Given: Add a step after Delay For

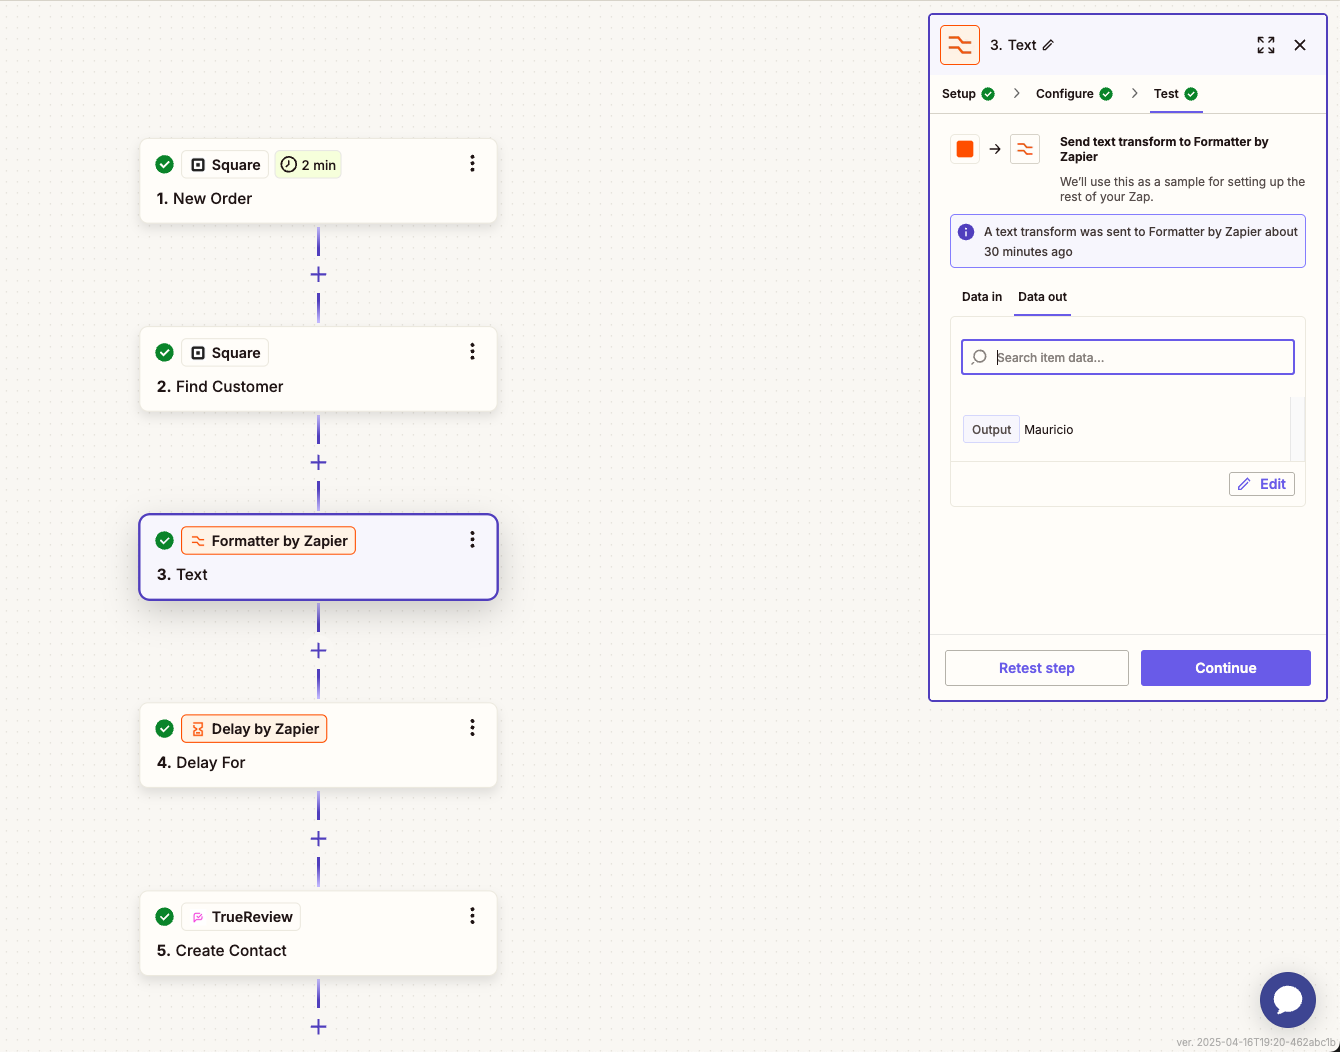Looking at the screenshot, I should [x=318, y=838].
